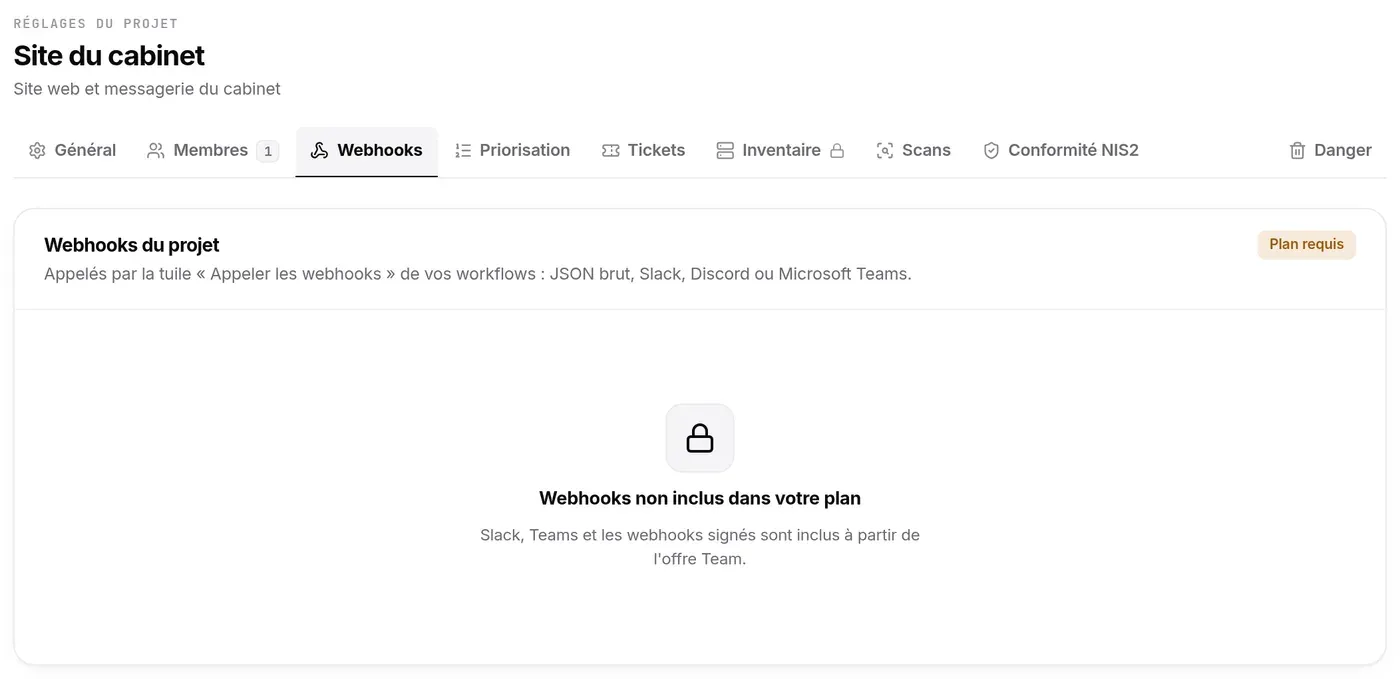
Task: Click the shield icon beside Conformité NIS2
Action: click(x=991, y=151)
